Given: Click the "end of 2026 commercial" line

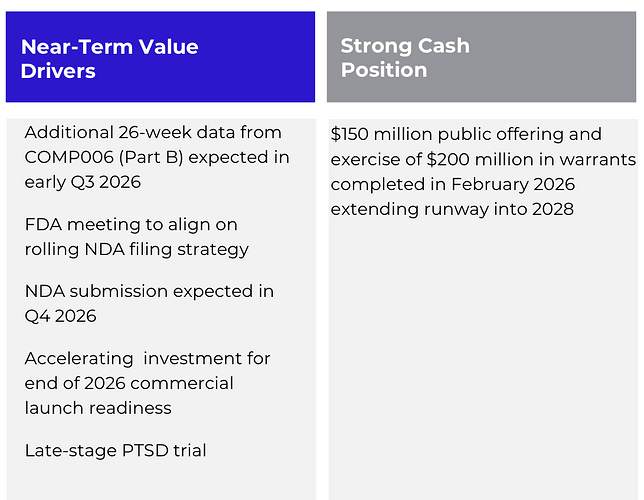Looking at the screenshot, I should [129, 383].
